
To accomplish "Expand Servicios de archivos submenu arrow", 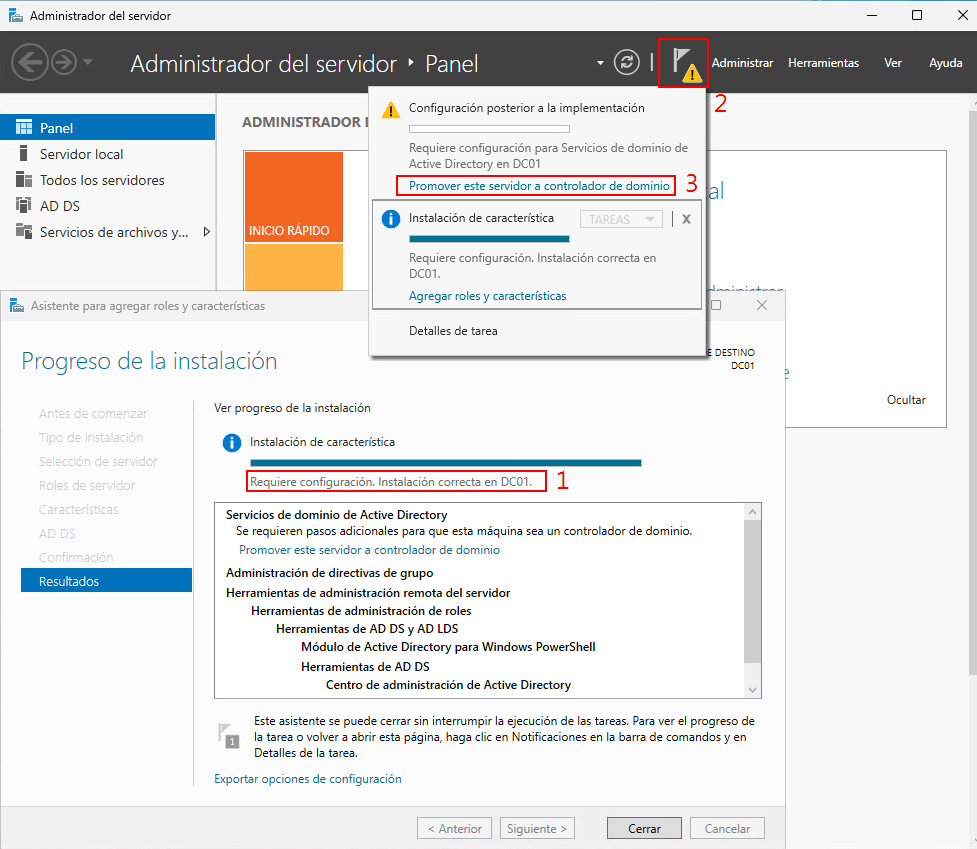I will [x=207, y=232].
